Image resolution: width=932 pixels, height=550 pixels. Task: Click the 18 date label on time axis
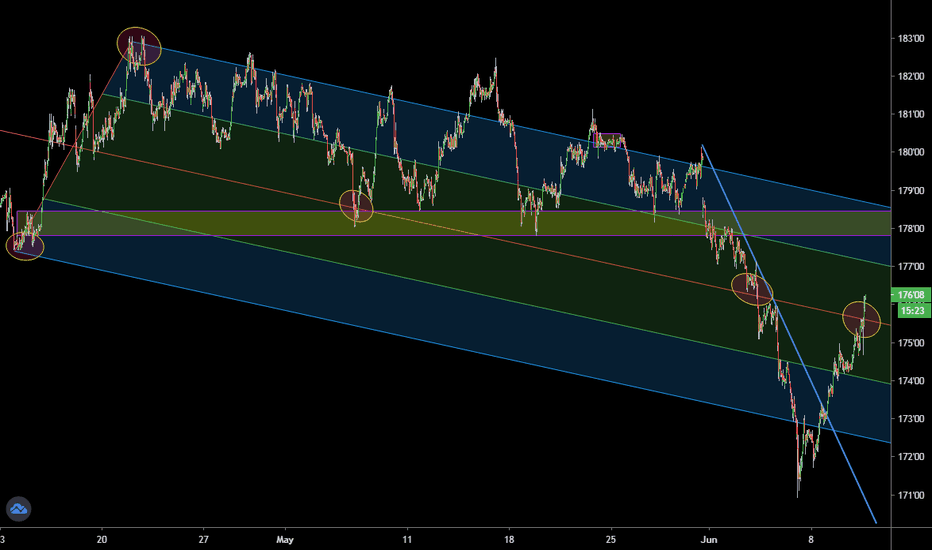[509, 540]
